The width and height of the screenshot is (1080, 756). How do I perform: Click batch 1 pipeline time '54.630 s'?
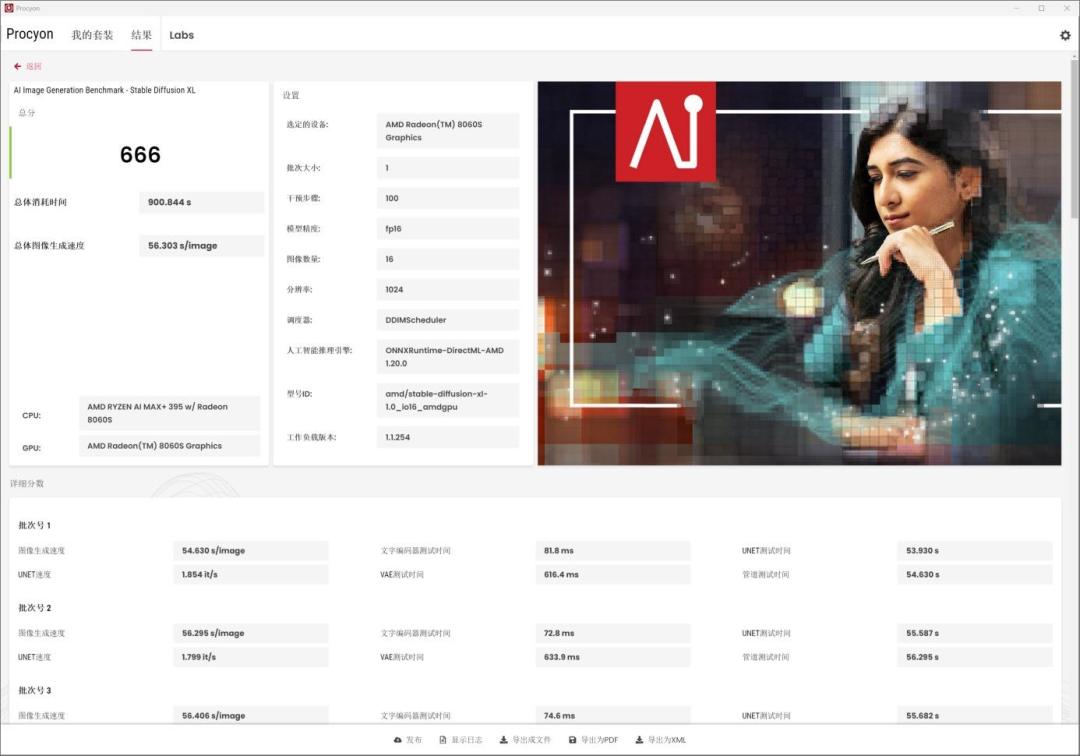pos(975,574)
